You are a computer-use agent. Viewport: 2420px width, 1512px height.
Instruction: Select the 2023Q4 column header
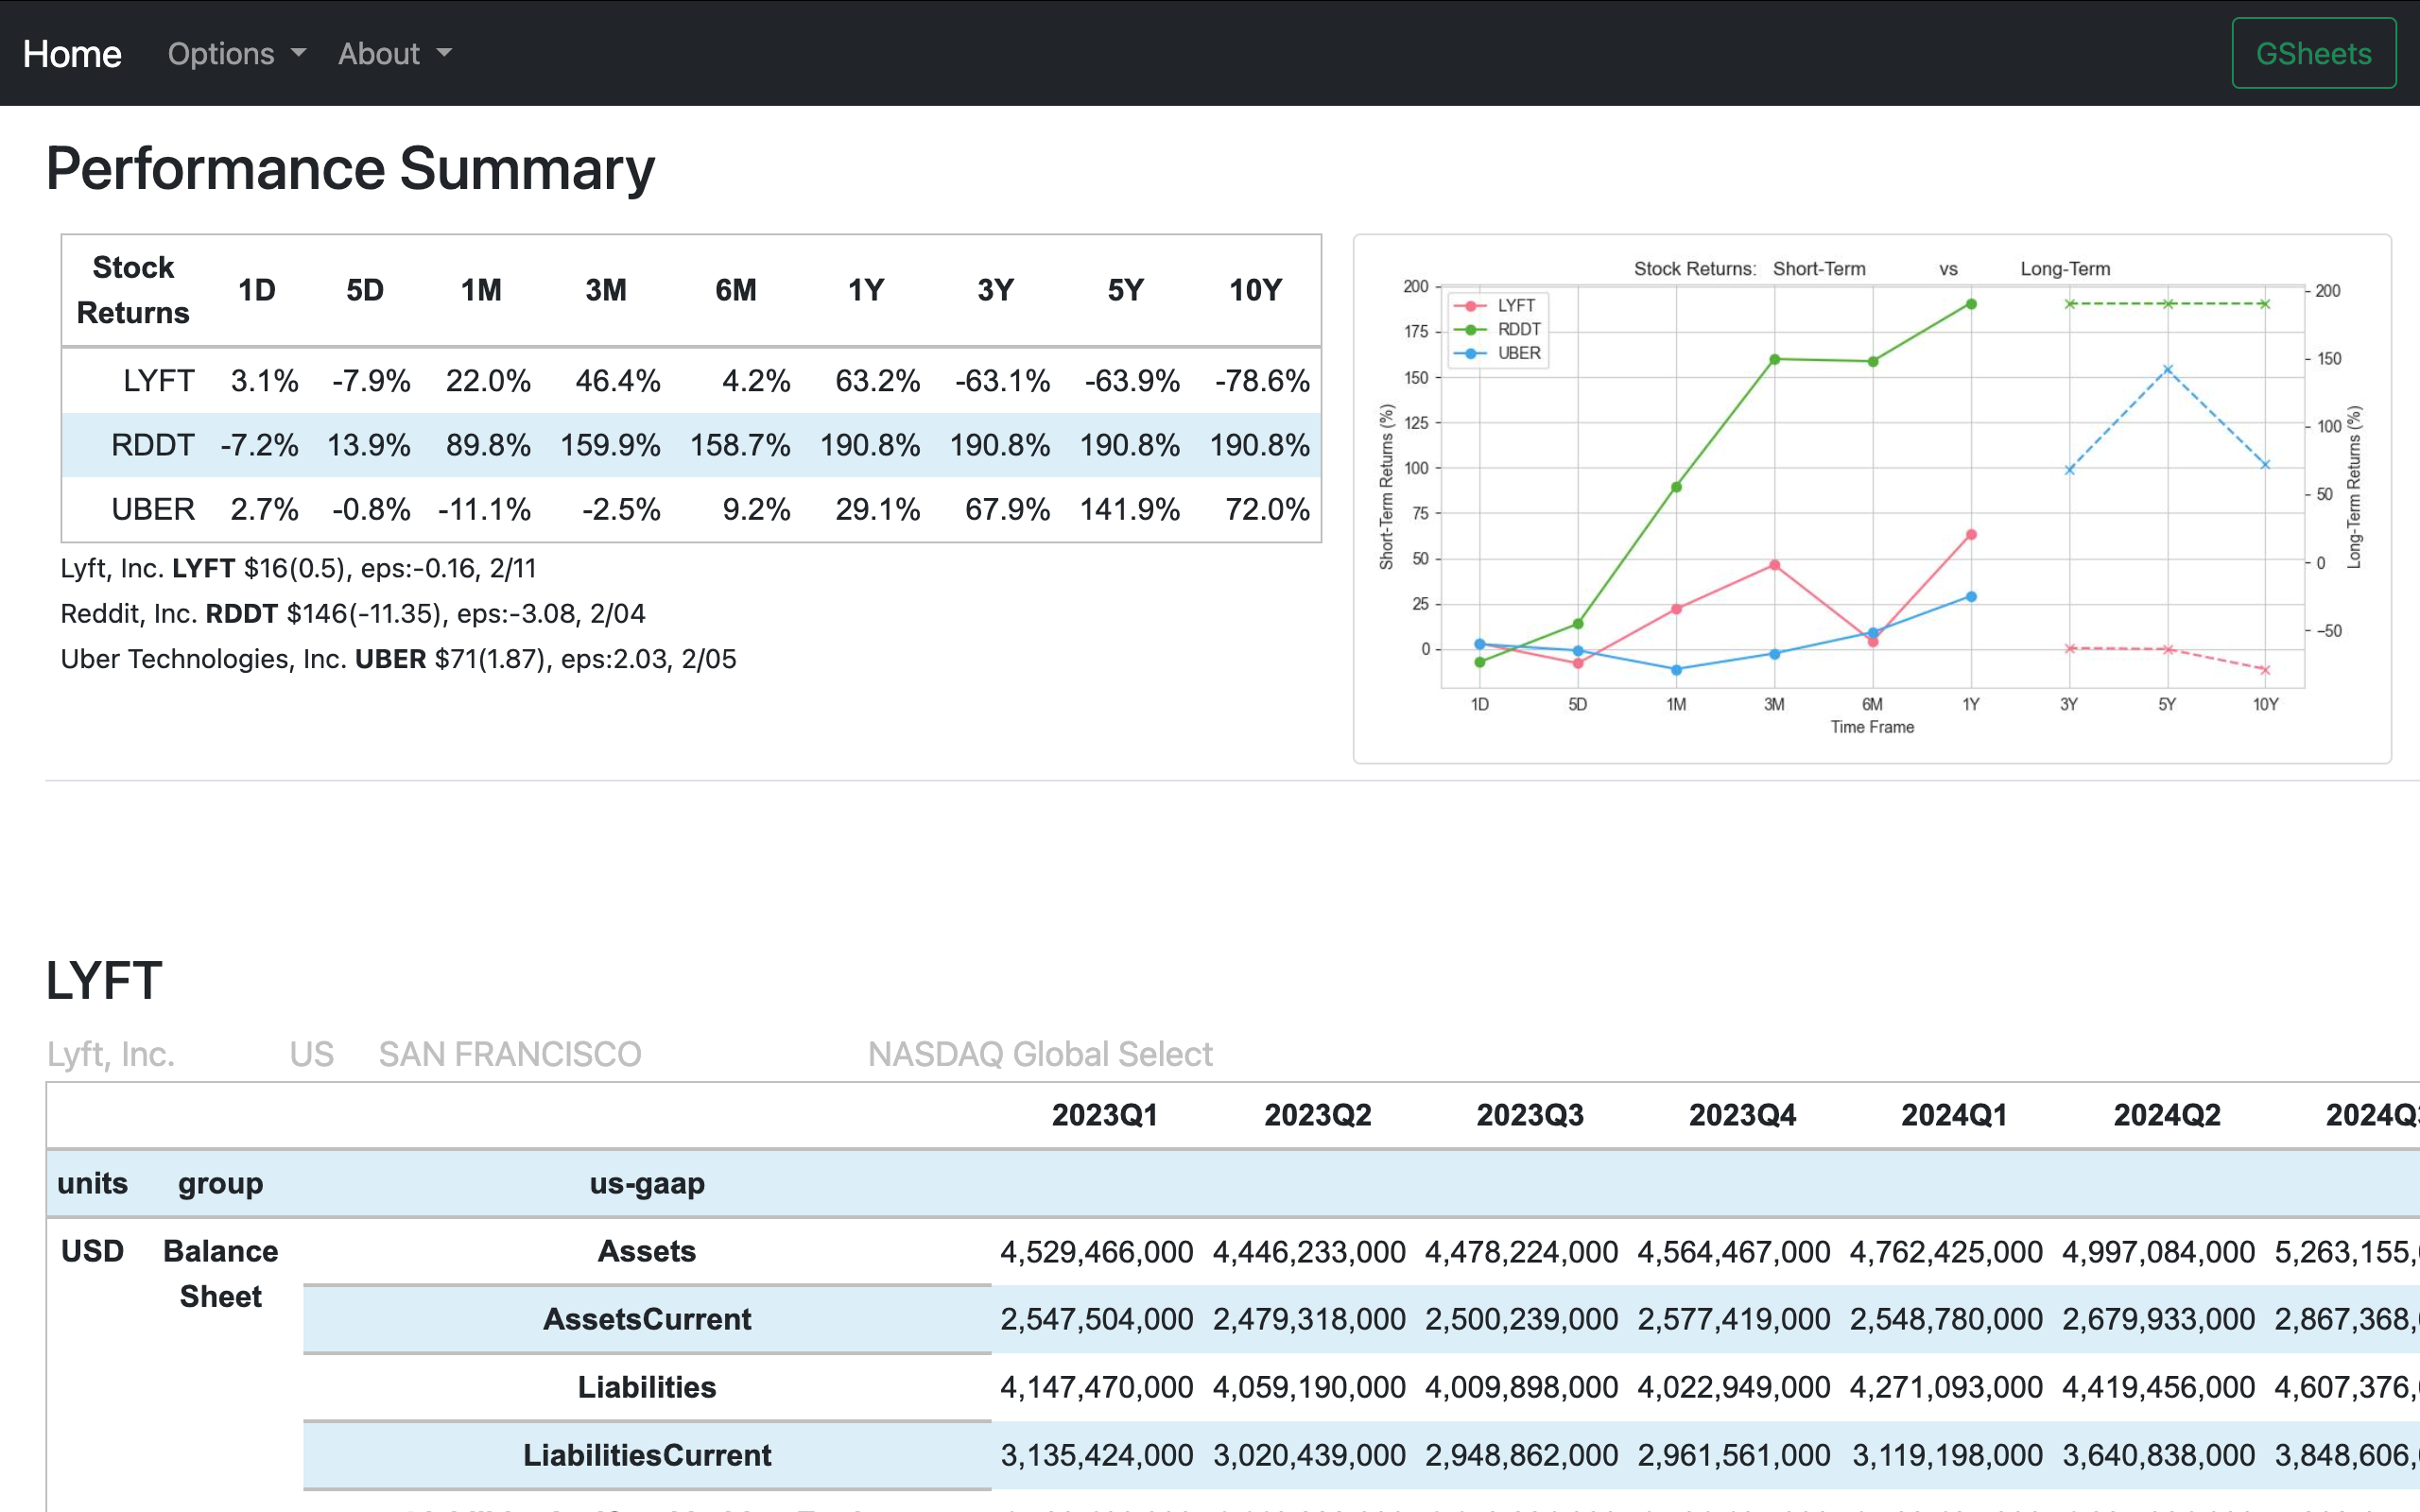tap(1742, 1115)
